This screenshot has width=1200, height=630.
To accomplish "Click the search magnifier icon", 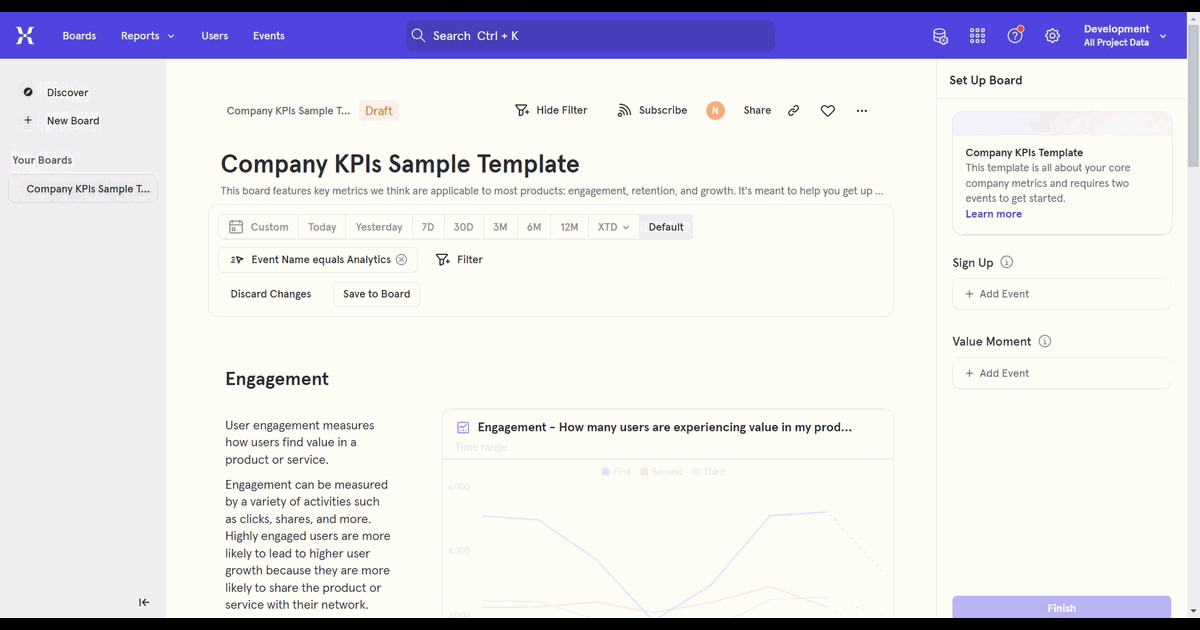I will (419, 36).
